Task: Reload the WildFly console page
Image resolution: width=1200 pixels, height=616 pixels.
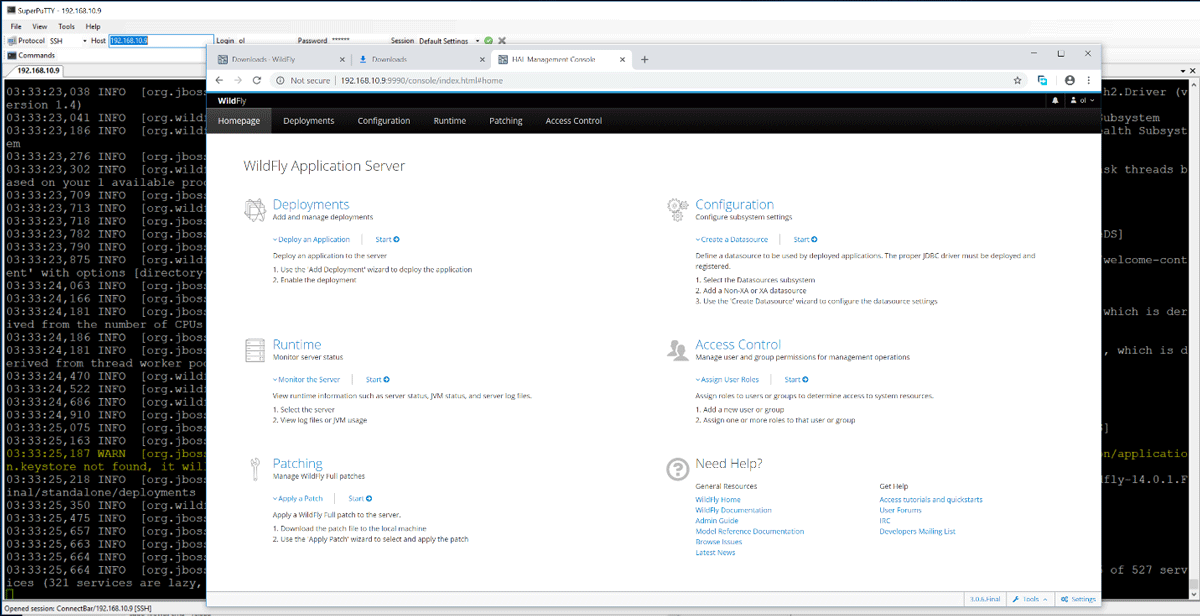Action: point(257,80)
